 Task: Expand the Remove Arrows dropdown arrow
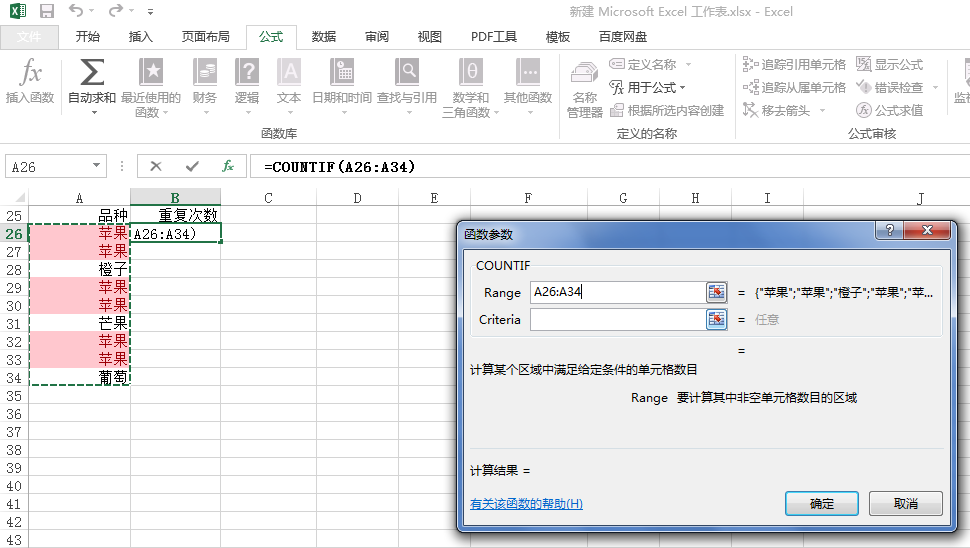[x=822, y=110]
